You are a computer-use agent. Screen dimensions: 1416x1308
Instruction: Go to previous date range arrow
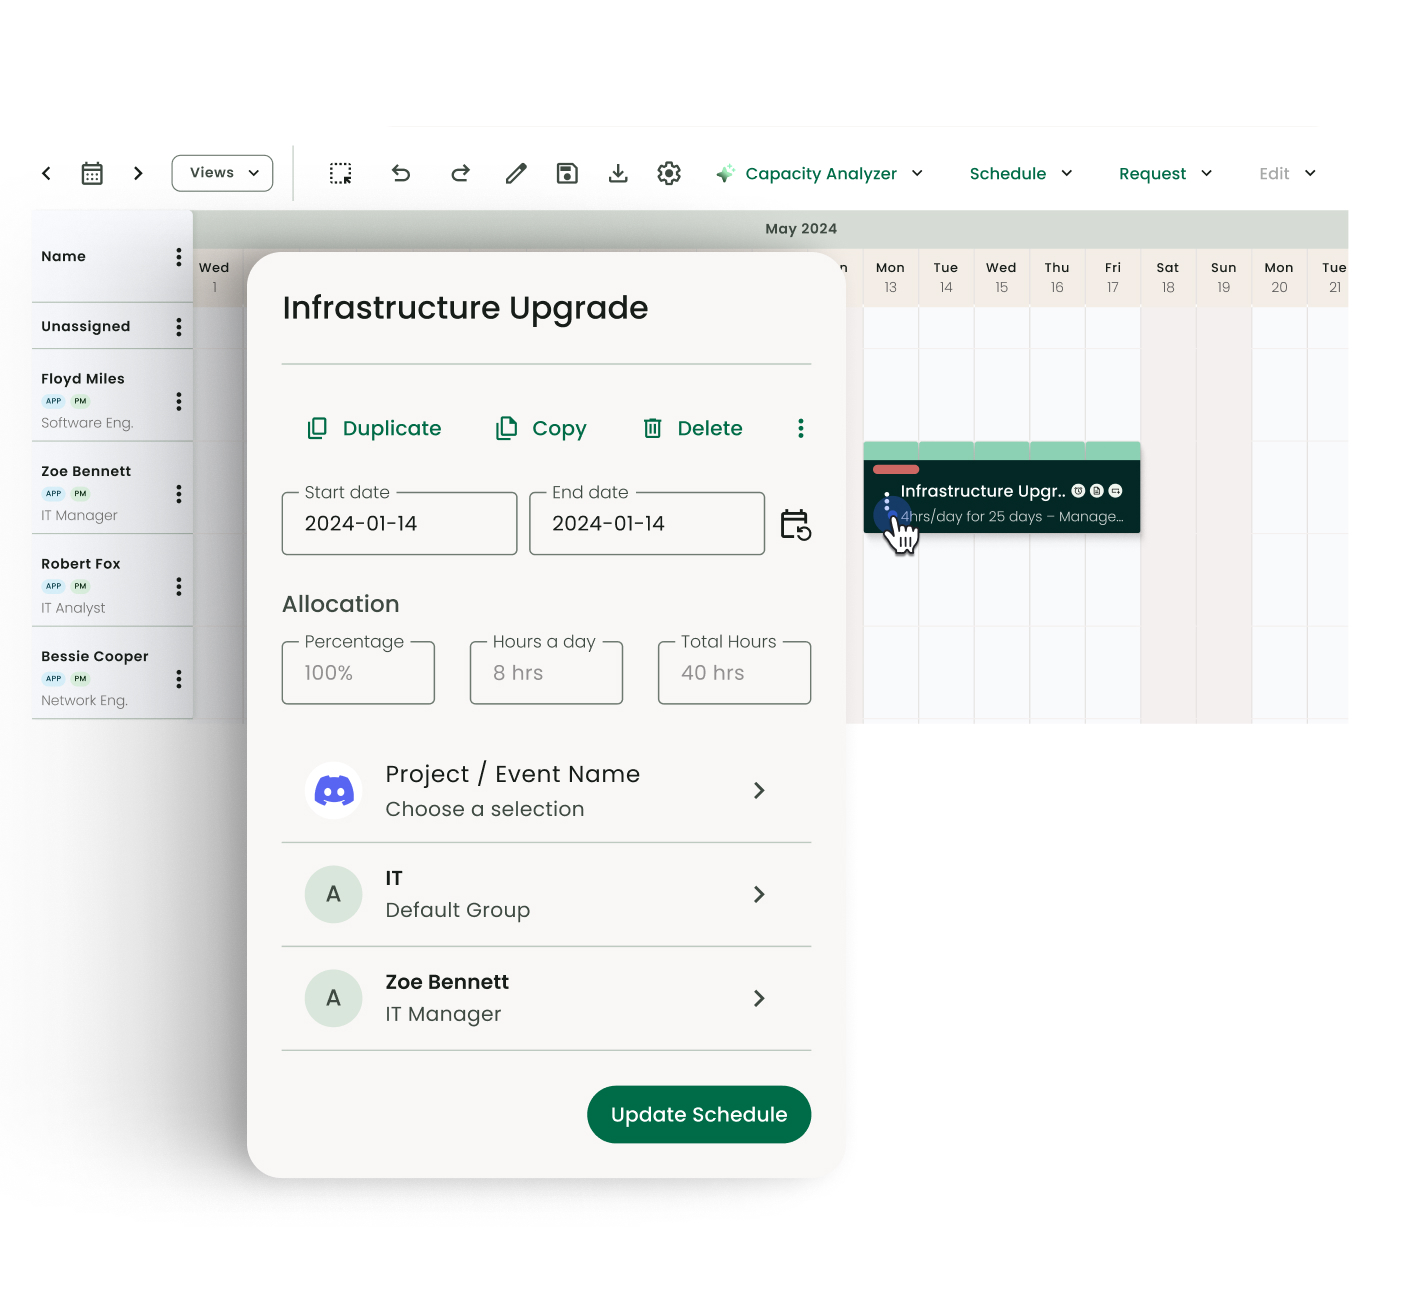[46, 173]
